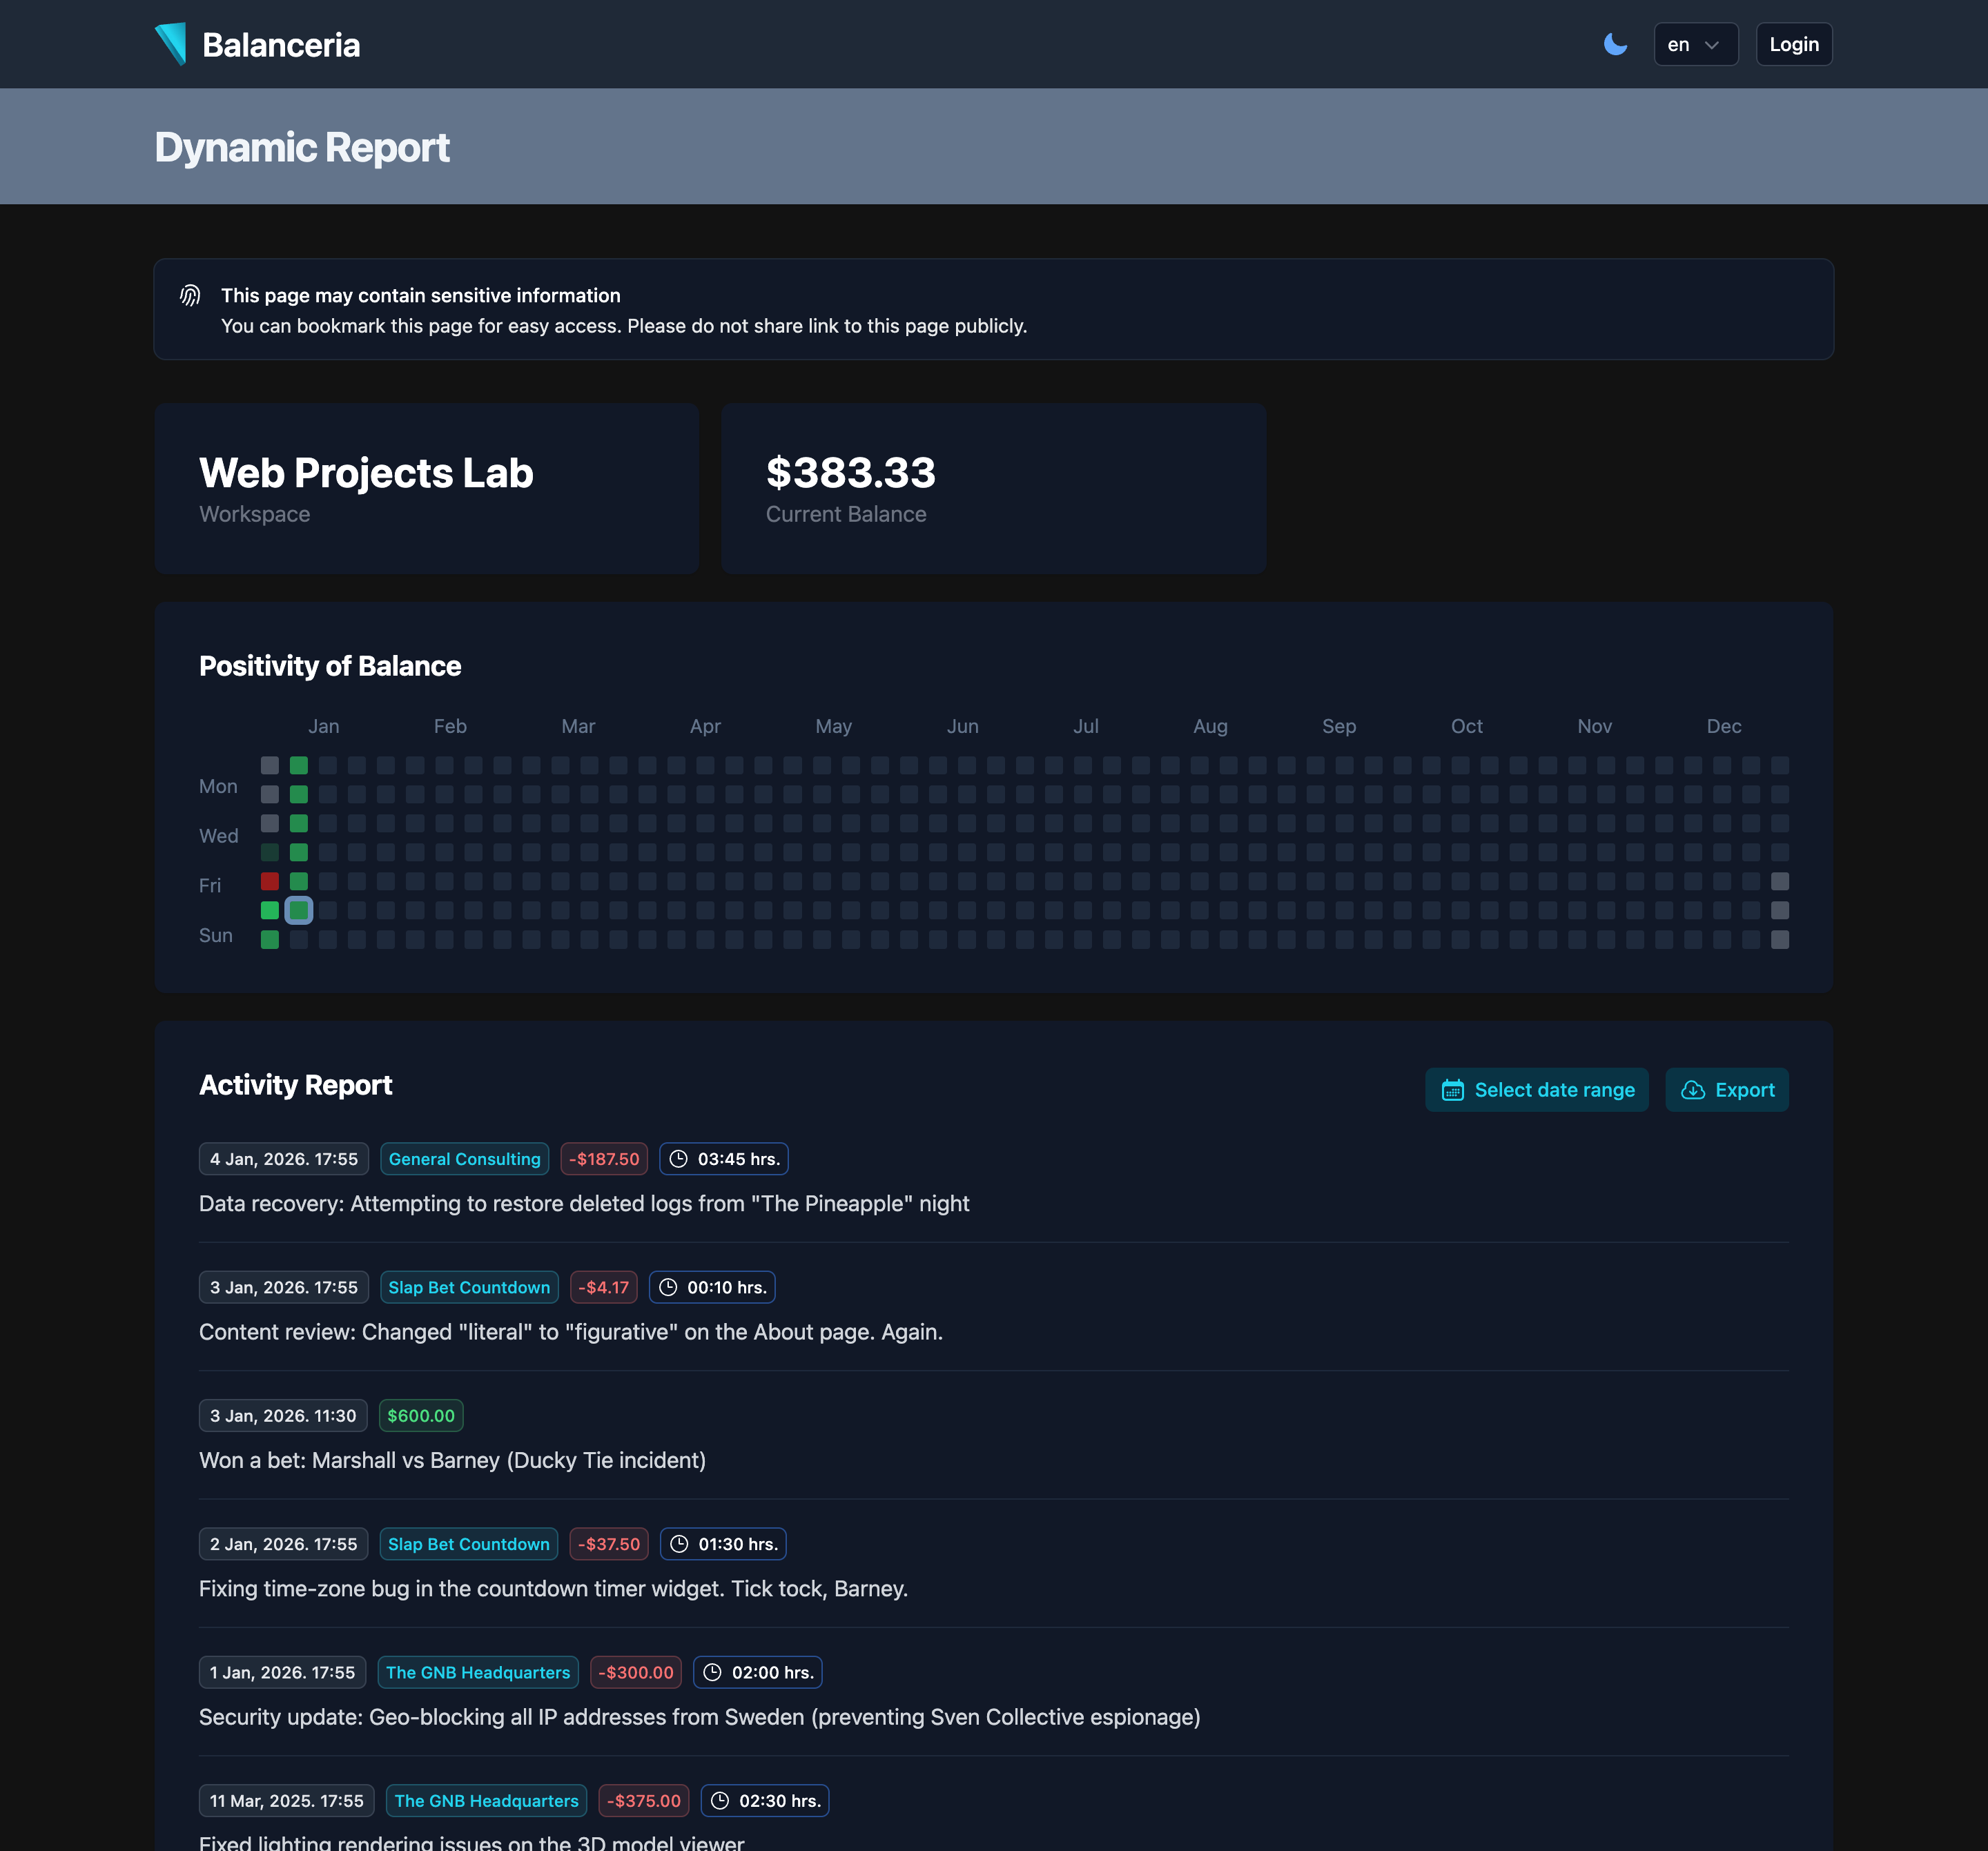This screenshot has width=1988, height=1851.
Task: Open the en language dropdown
Action: point(1695,44)
